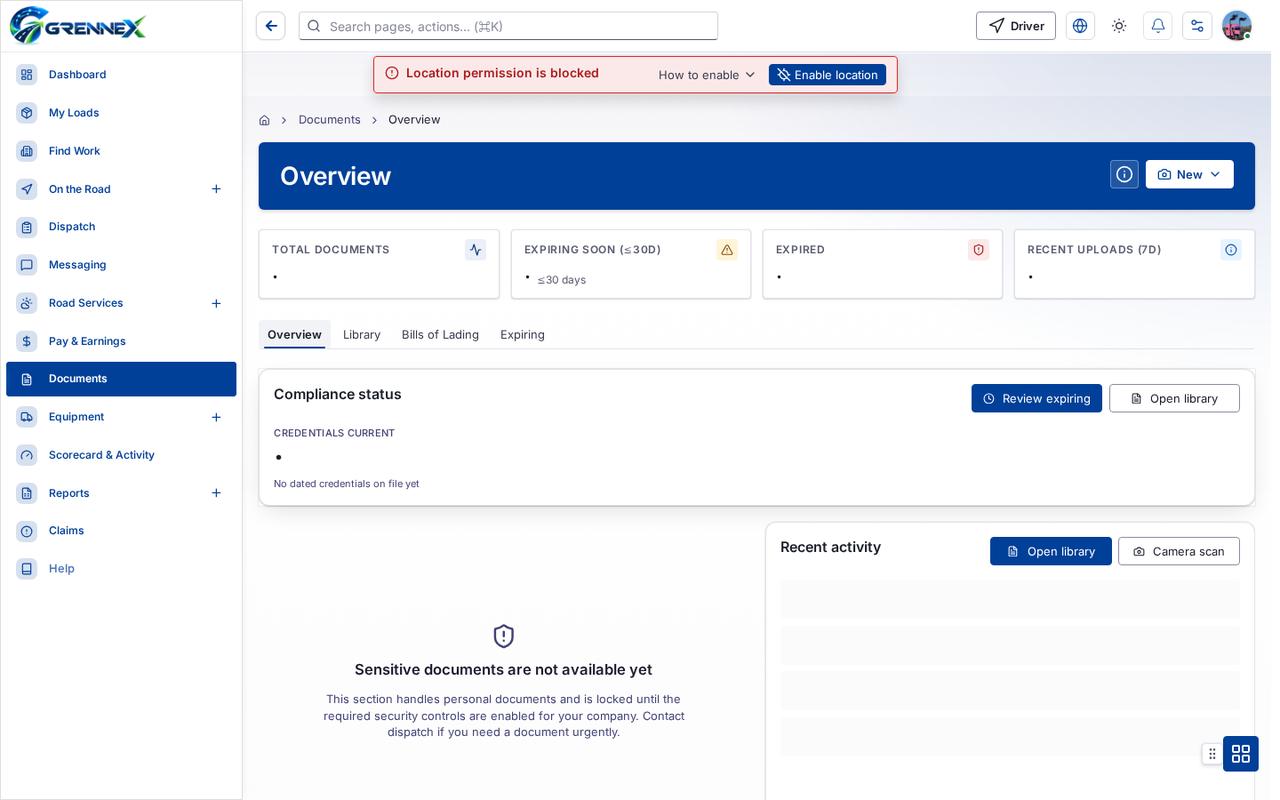Click the Total Documents activity icon
The width and height of the screenshot is (1280, 800).
tap(475, 250)
